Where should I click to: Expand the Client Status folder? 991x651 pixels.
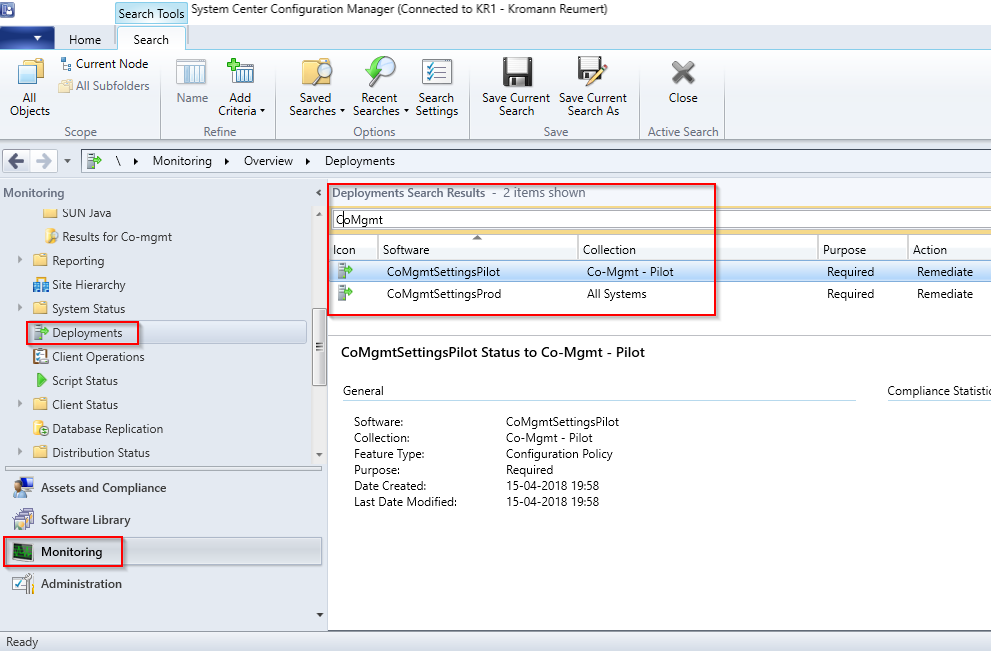pos(20,405)
